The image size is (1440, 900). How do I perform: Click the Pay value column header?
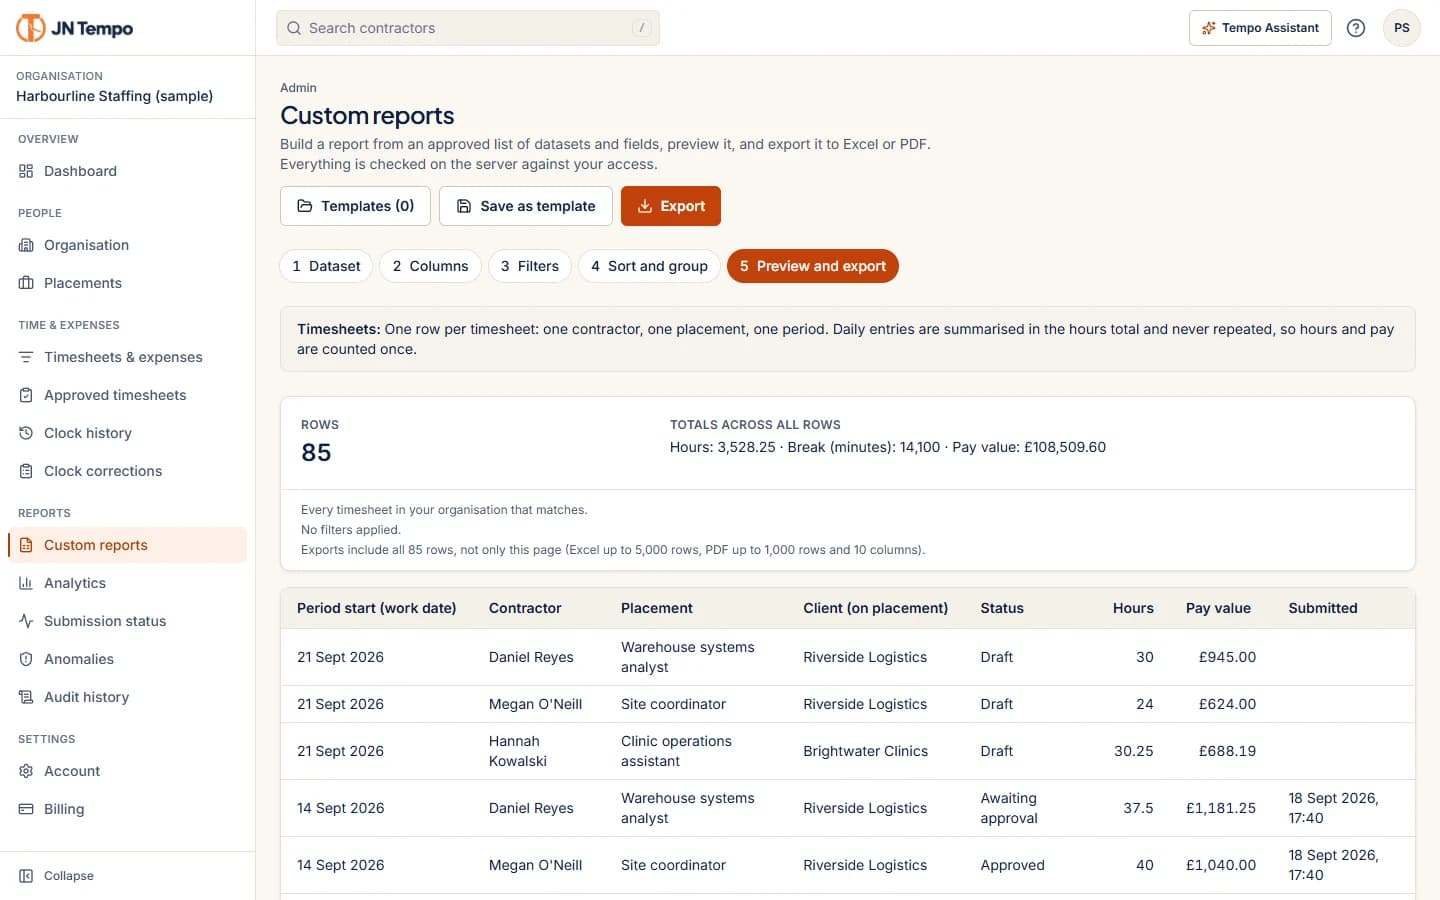(1218, 608)
